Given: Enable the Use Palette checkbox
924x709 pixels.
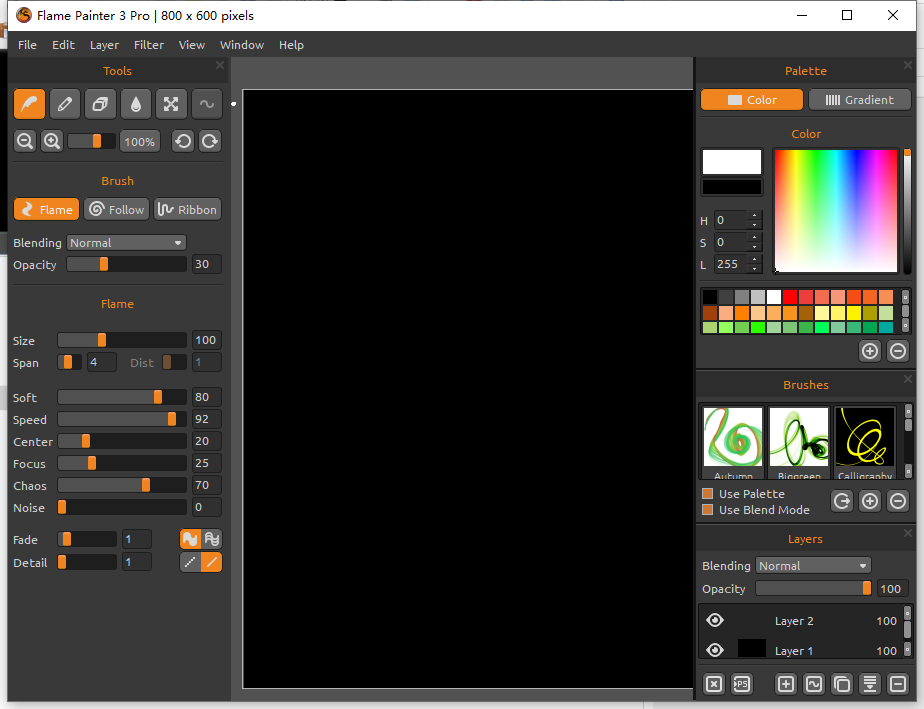Looking at the screenshot, I should coord(708,493).
